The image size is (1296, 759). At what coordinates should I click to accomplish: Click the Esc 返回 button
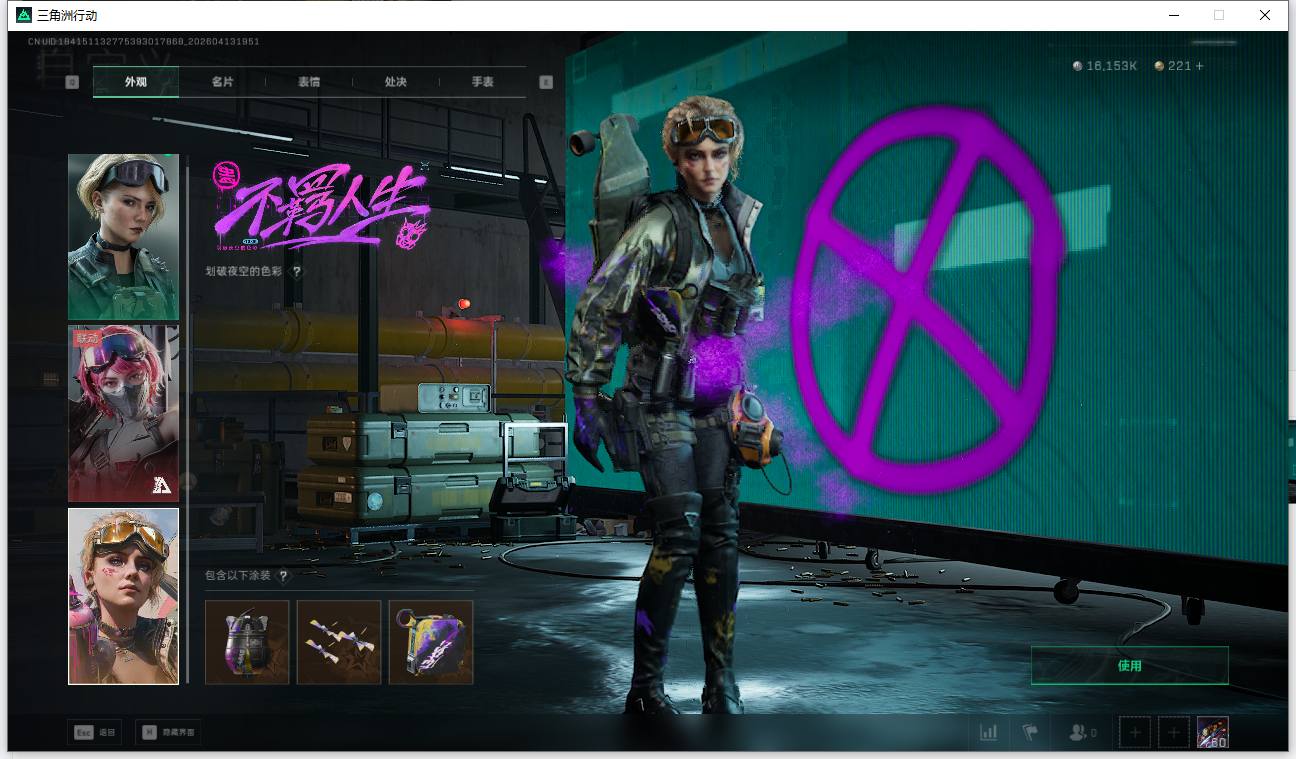[x=95, y=733]
